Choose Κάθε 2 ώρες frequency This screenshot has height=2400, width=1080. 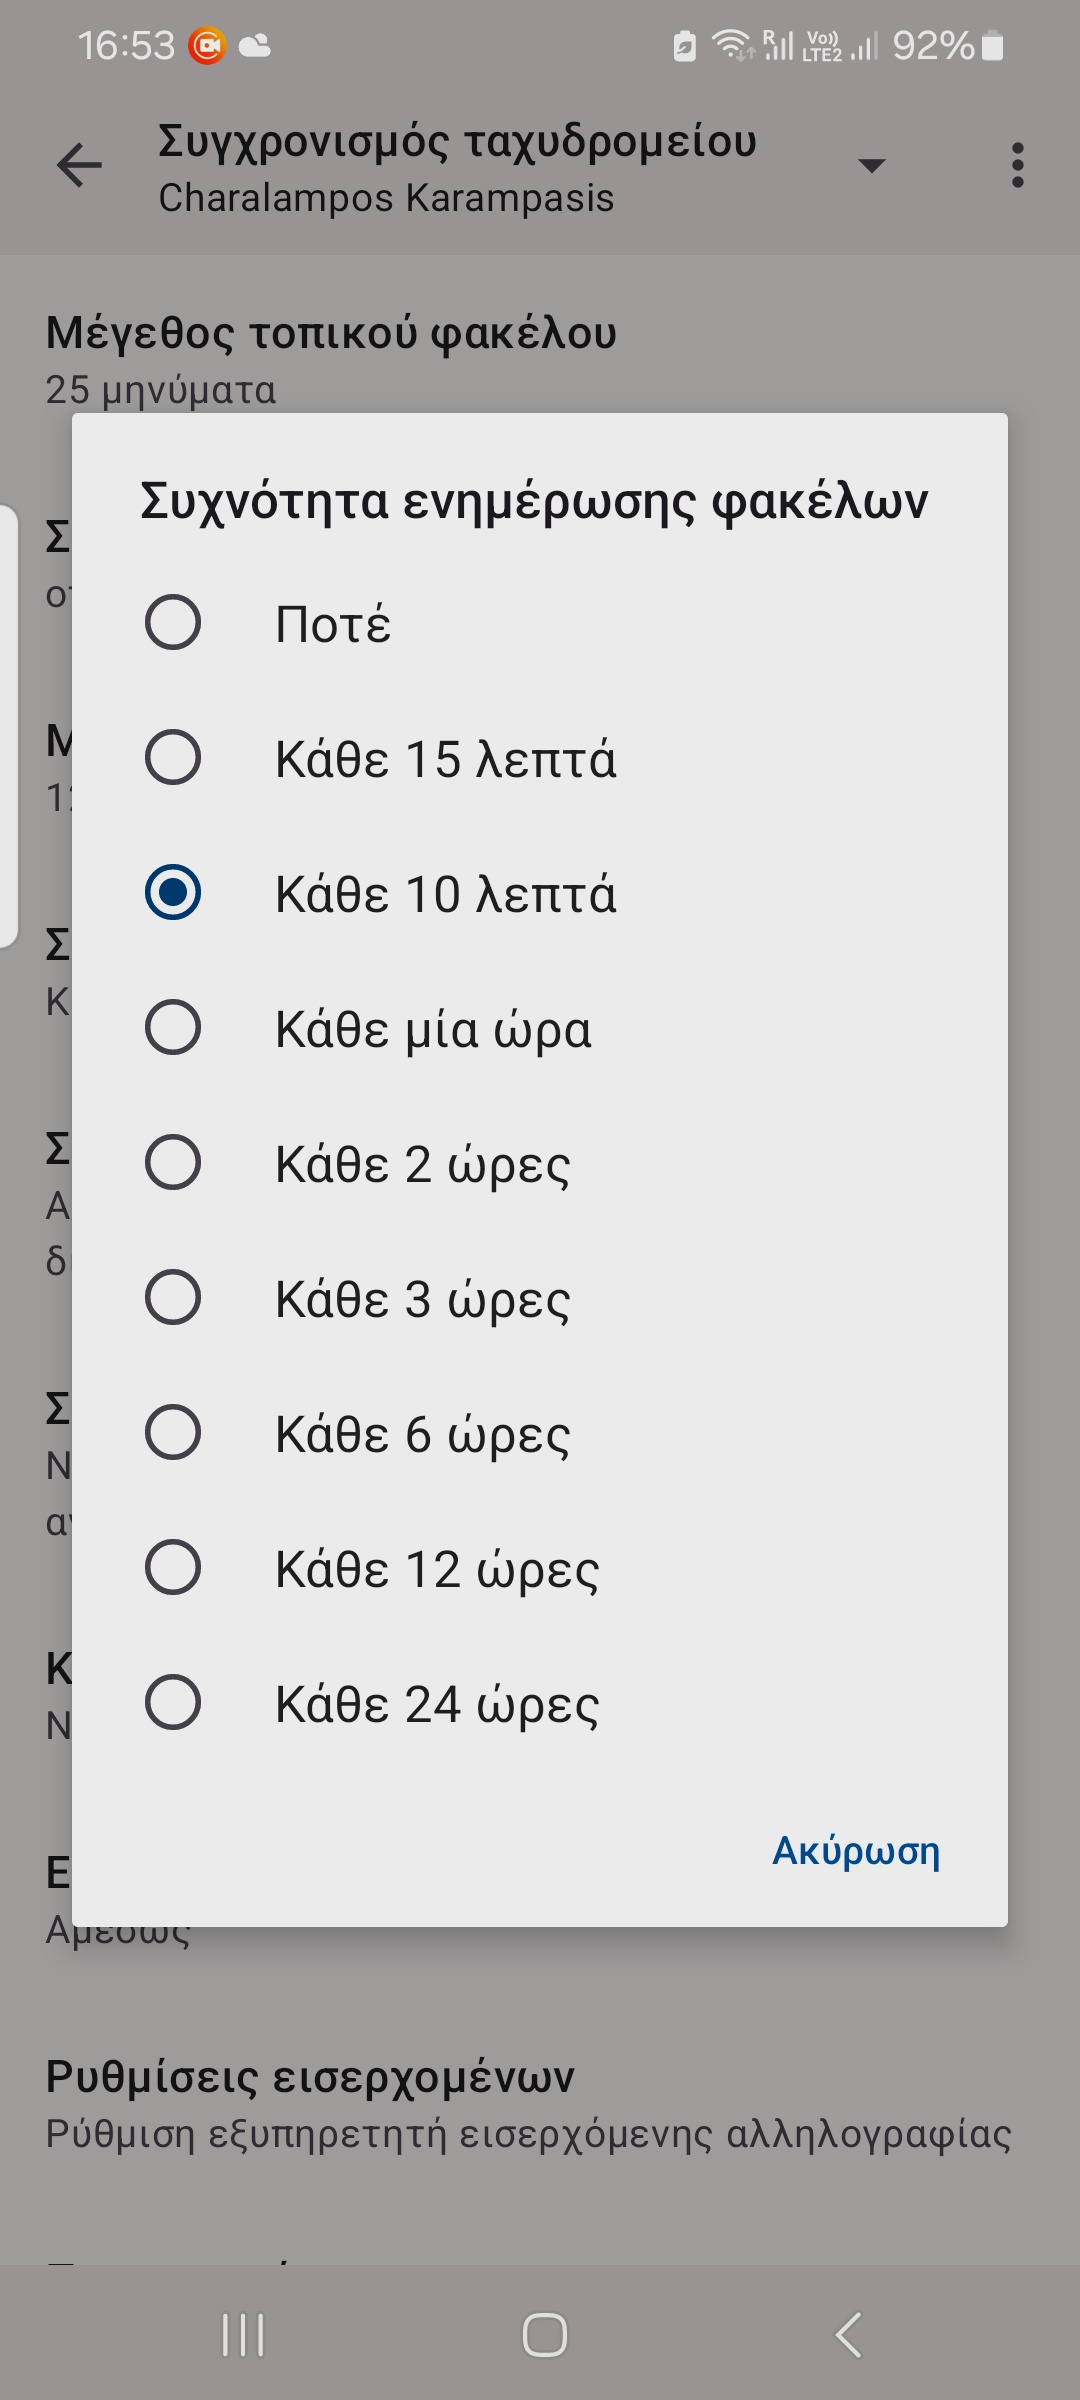pyautogui.click(x=540, y=1163)
